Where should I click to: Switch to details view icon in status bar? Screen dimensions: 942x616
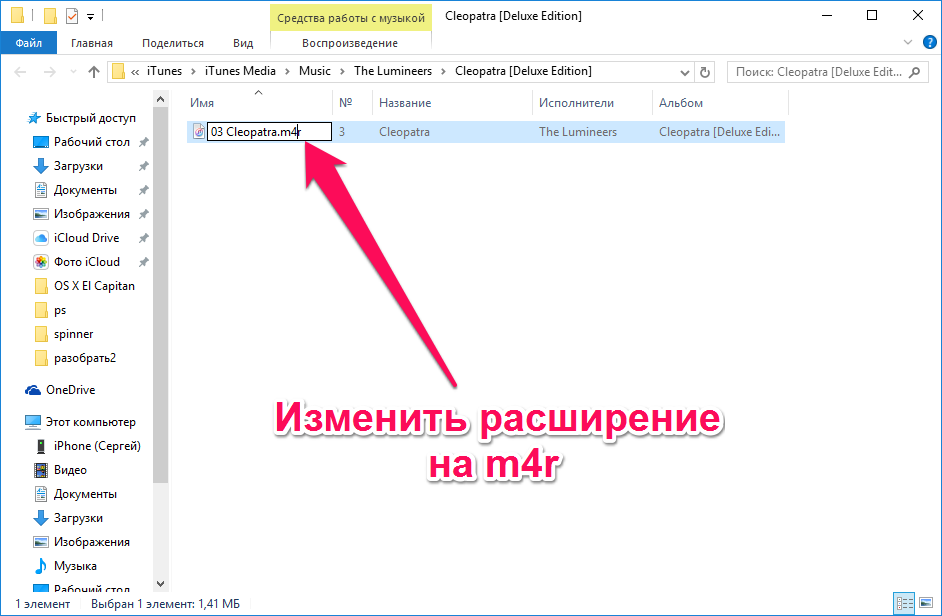point(904,603)
